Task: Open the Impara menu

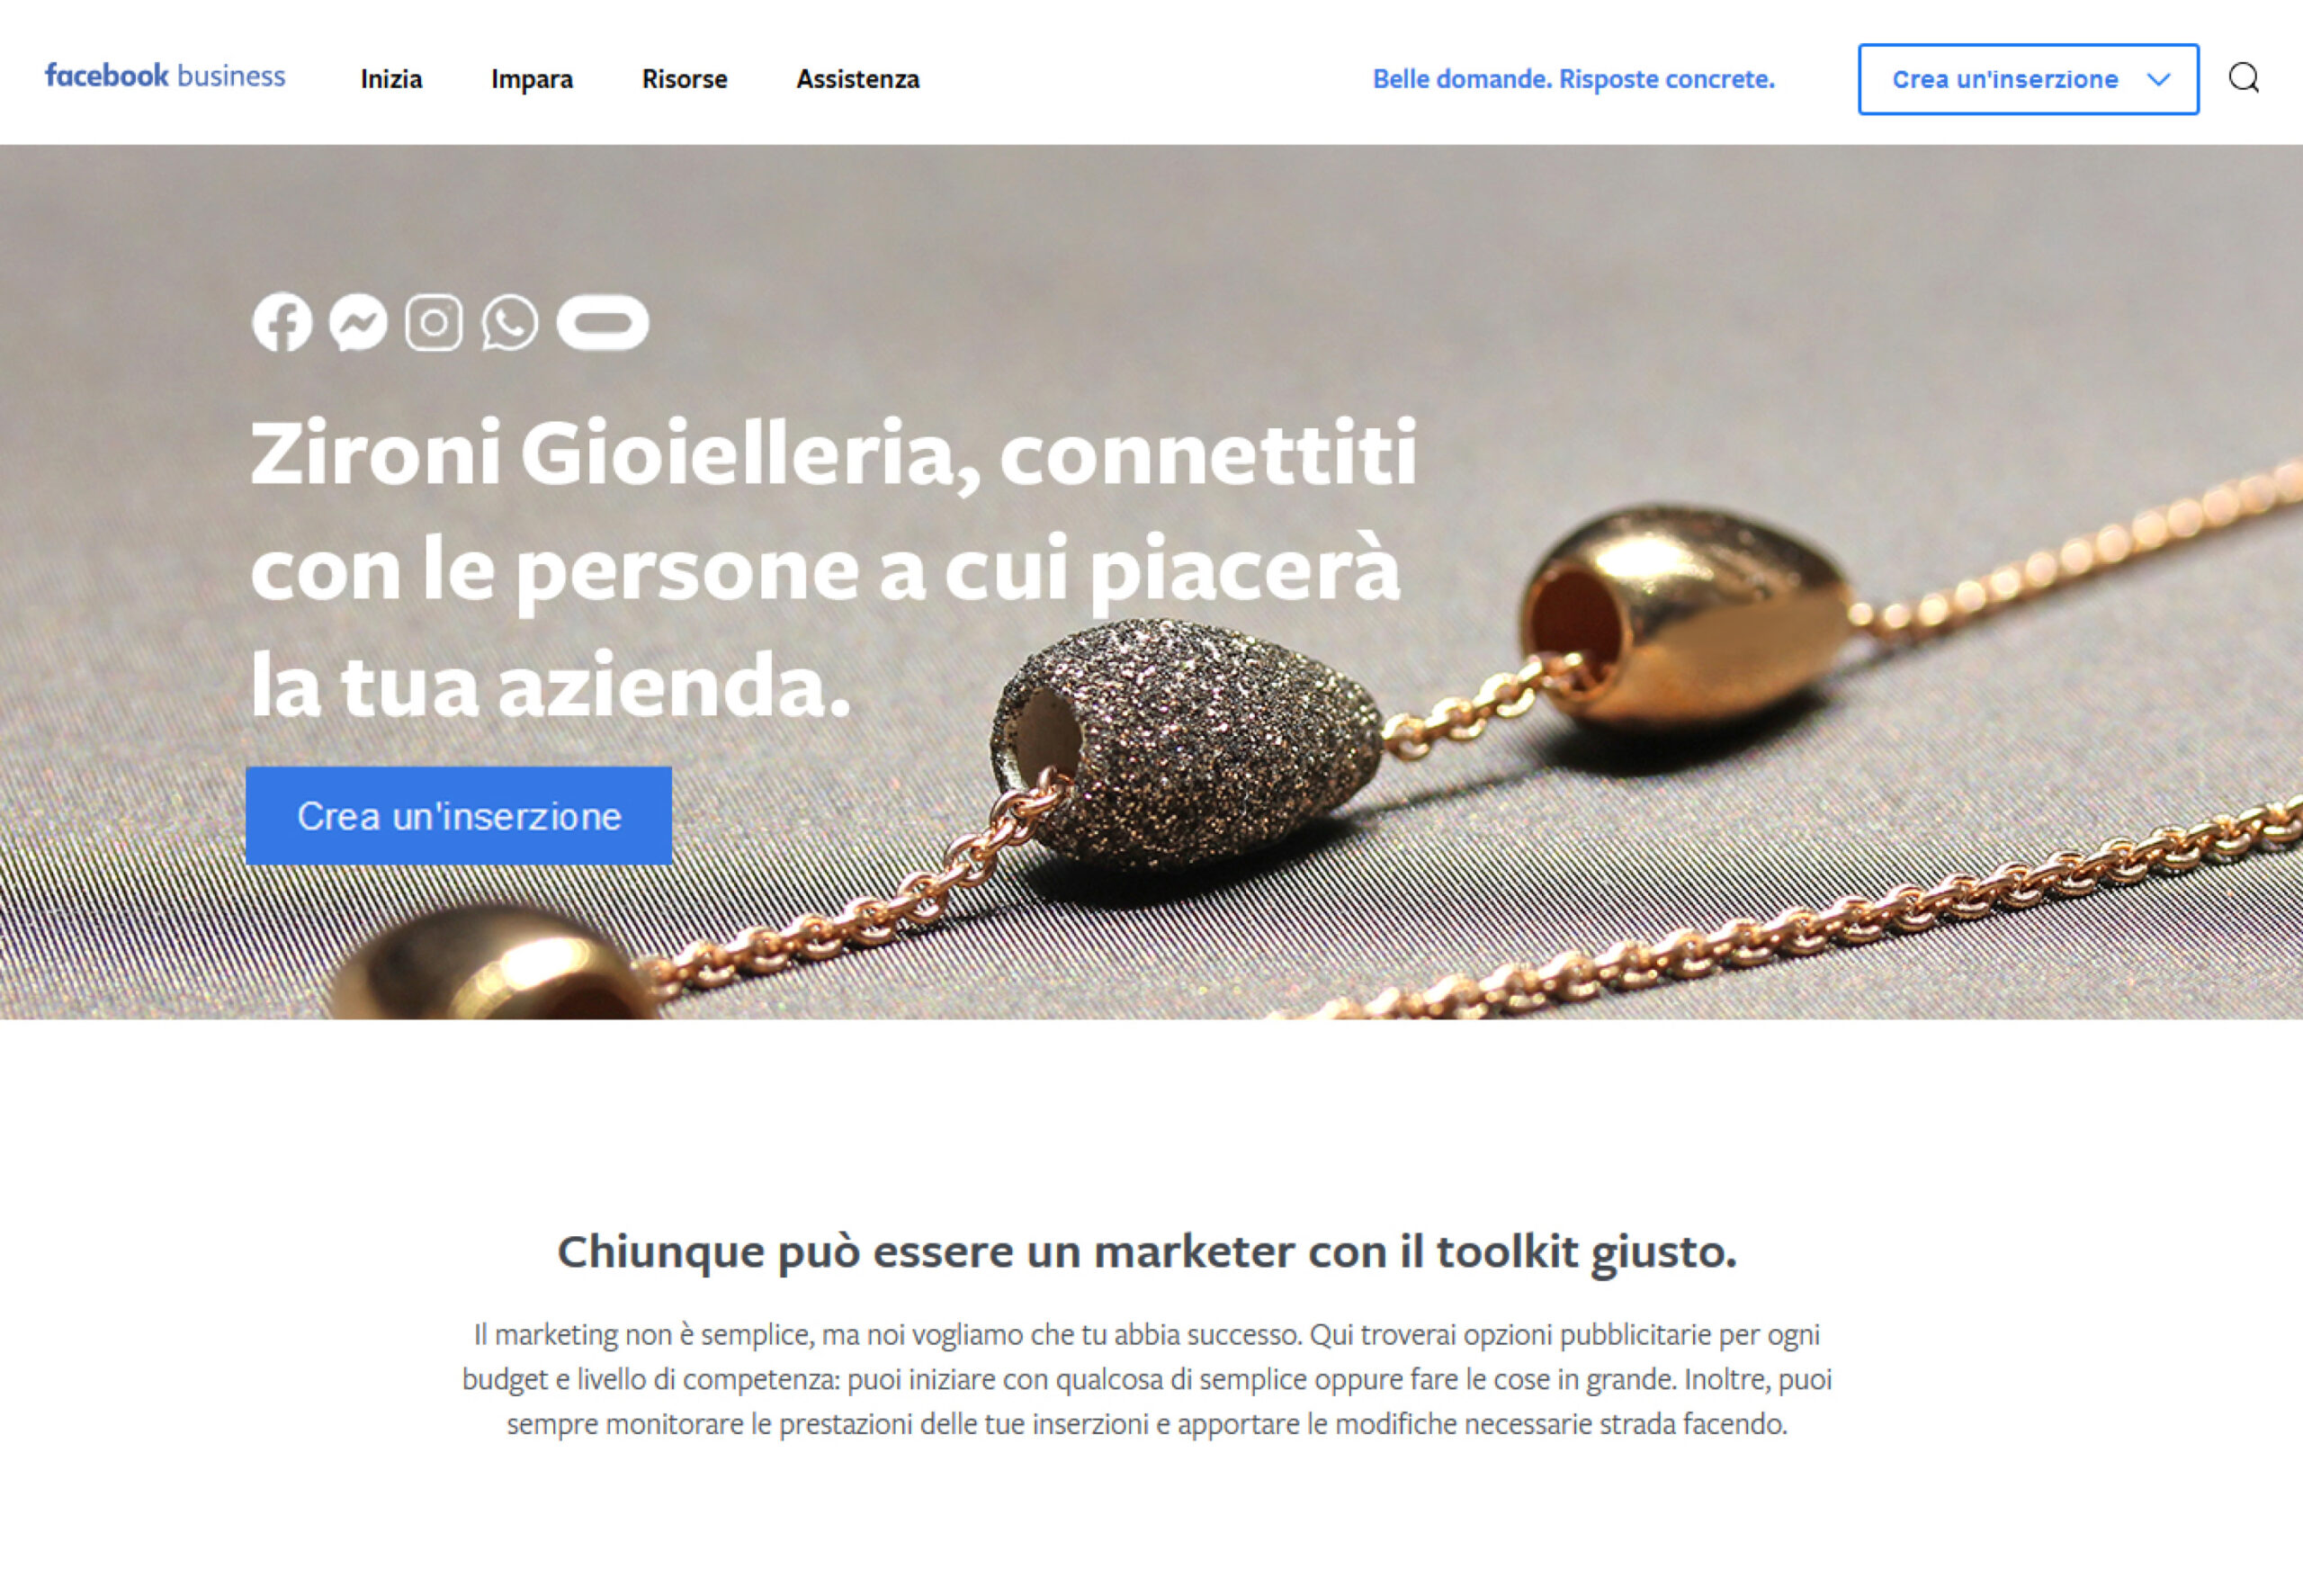Action: coord(532,79)
